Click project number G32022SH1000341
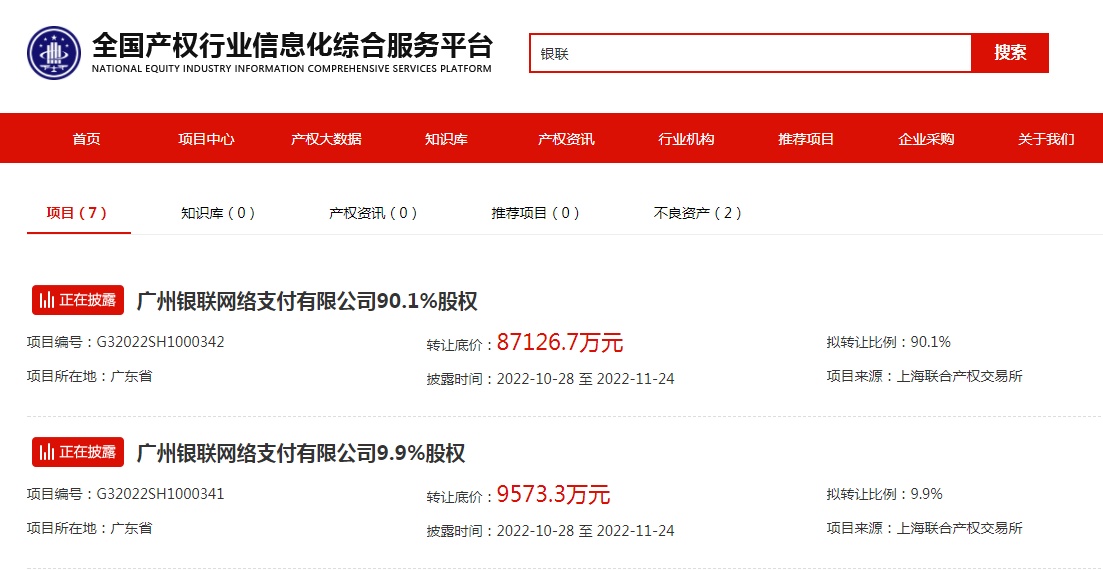 point(160,494)
